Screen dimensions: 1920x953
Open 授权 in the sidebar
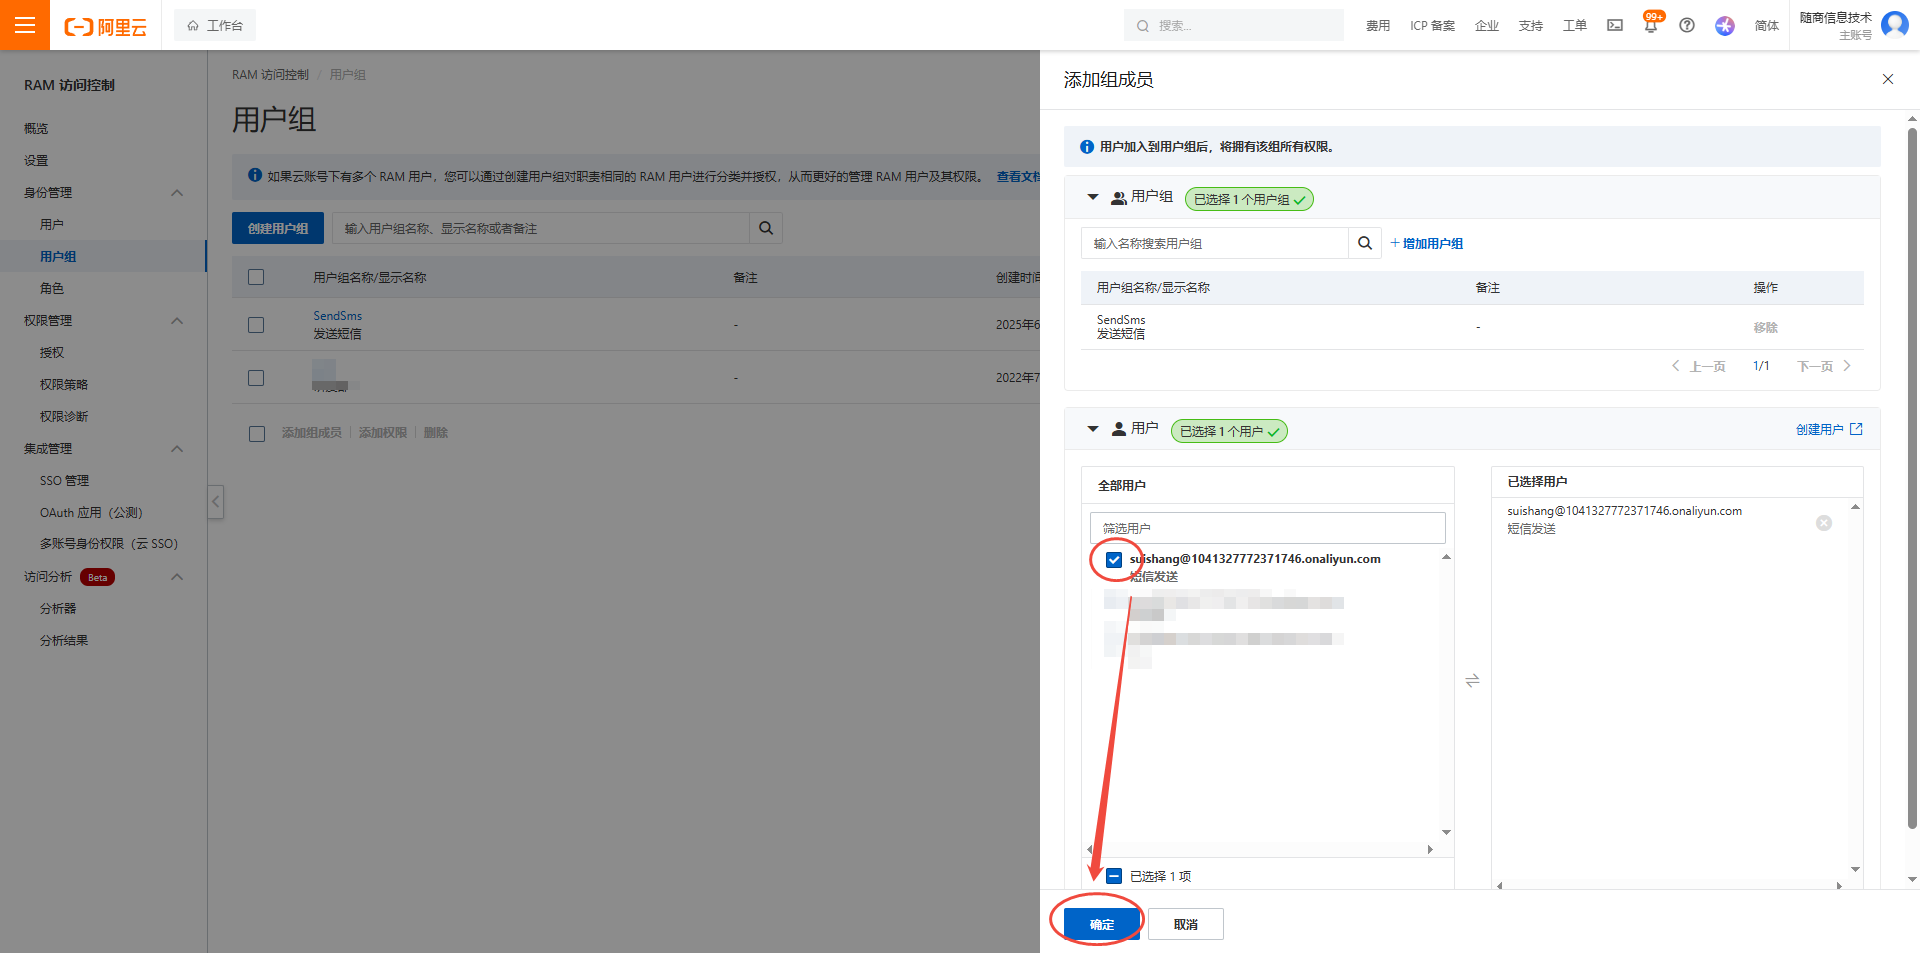point(52,352)
